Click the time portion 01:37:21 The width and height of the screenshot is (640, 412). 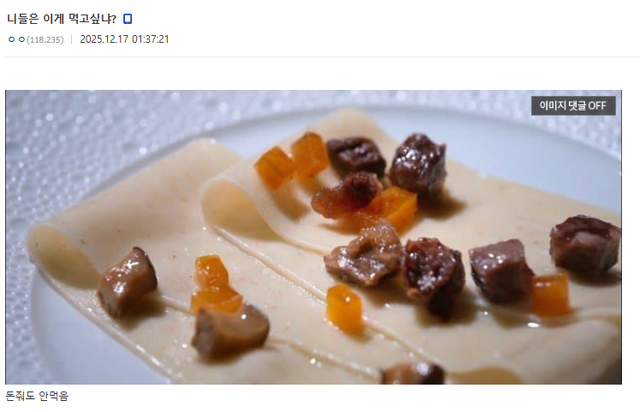[x=150, y=39]
